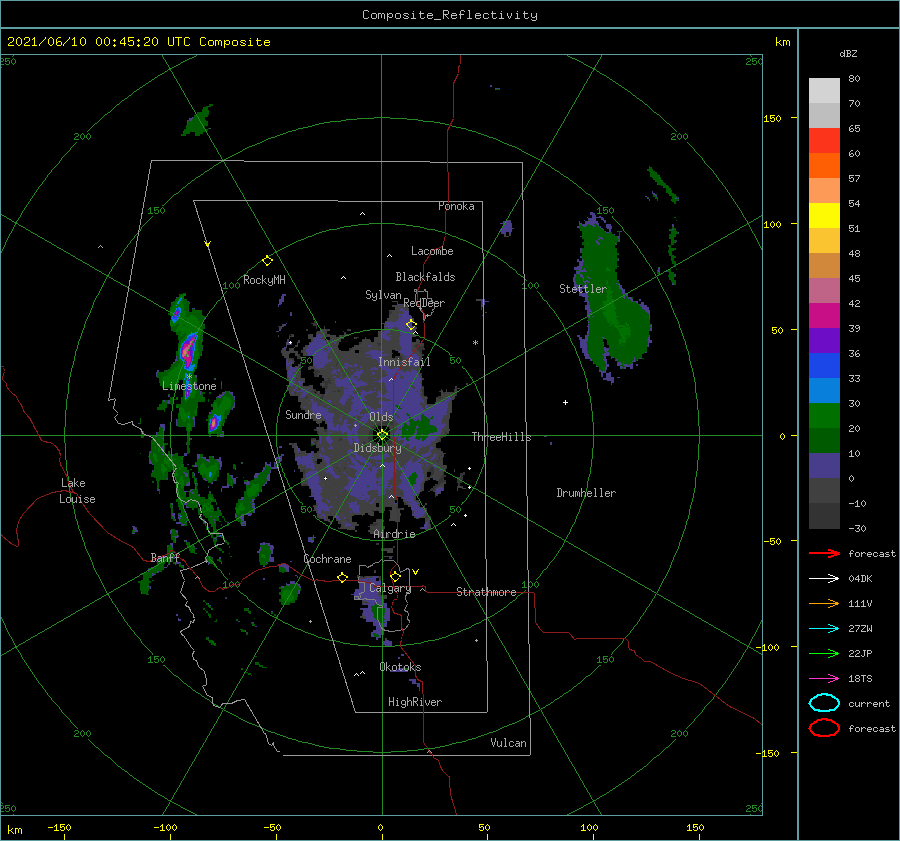Click the HighRiver town label
This screenshot has width=900, height=841.
pos(415,702)
